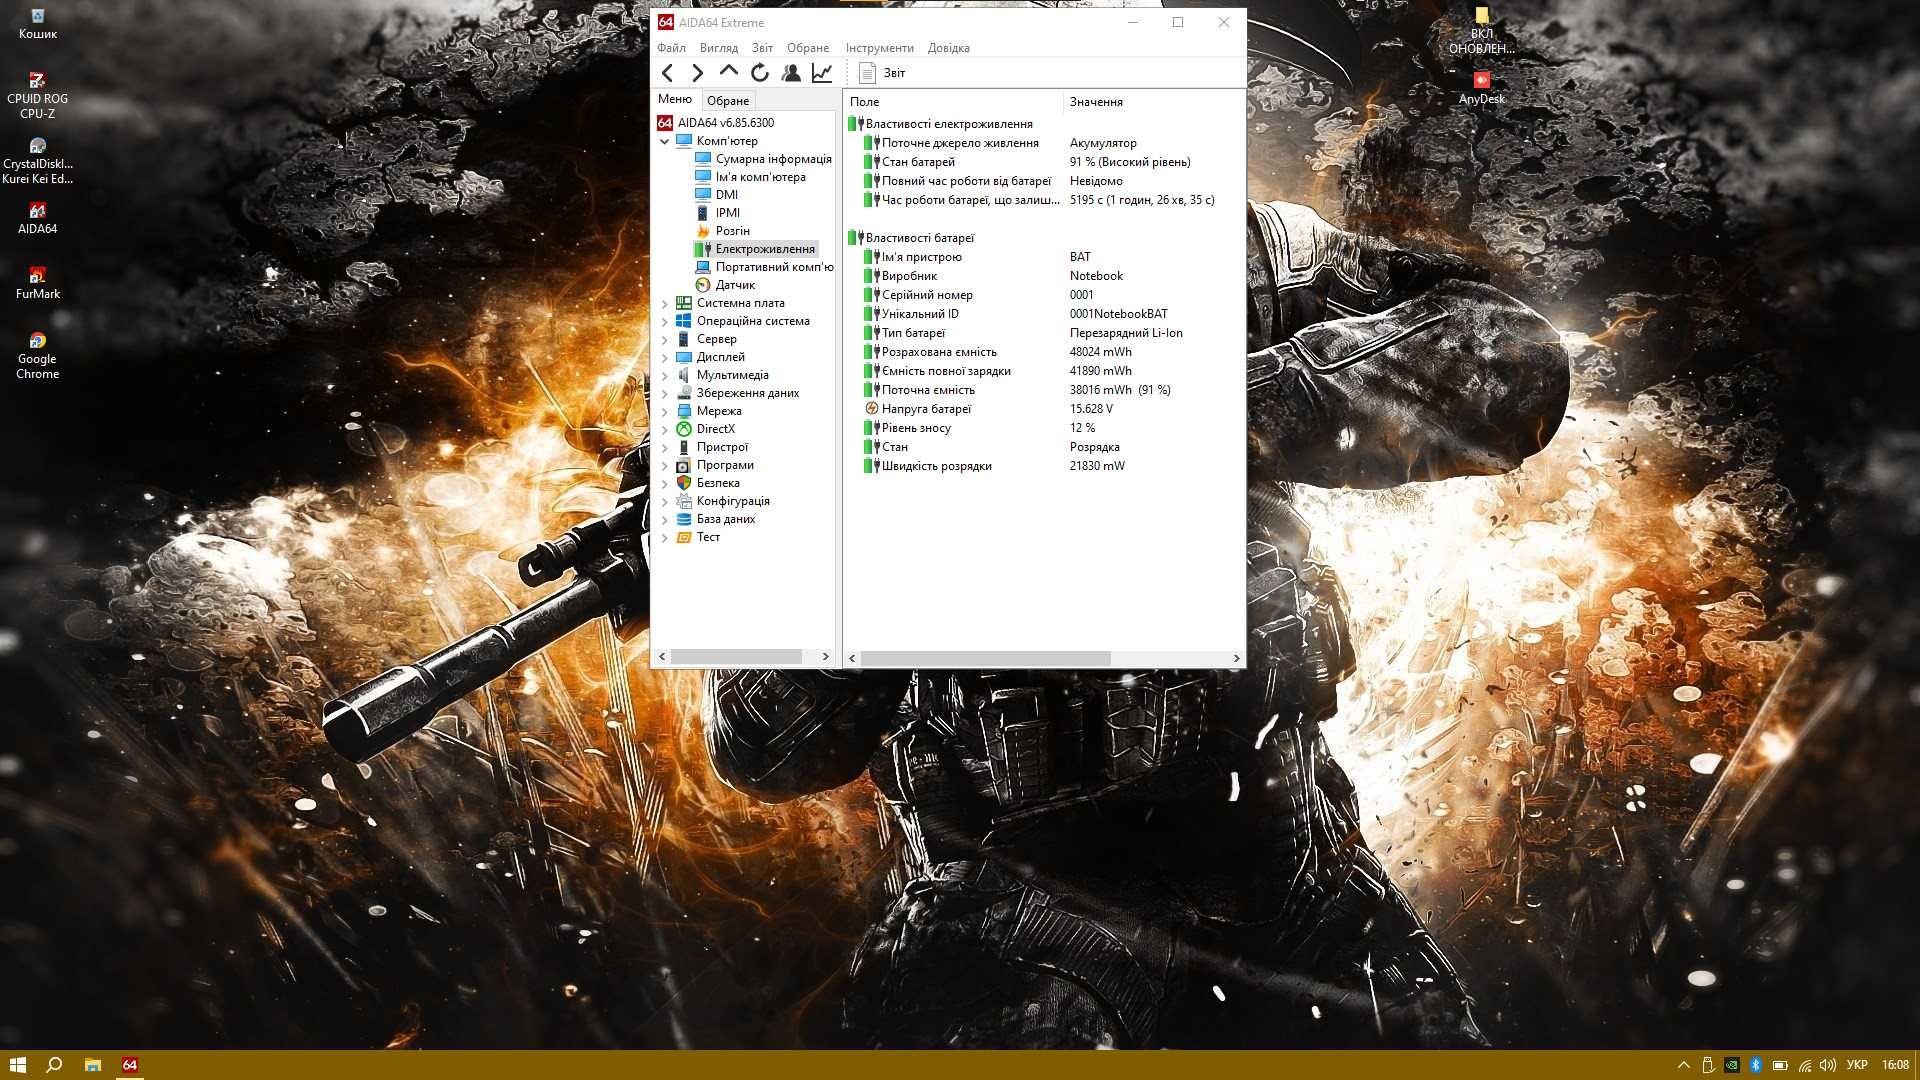Open the Кошик recycle bin icon
This screenshot has width=1920, height=1080.
click(x=37, y=23)
